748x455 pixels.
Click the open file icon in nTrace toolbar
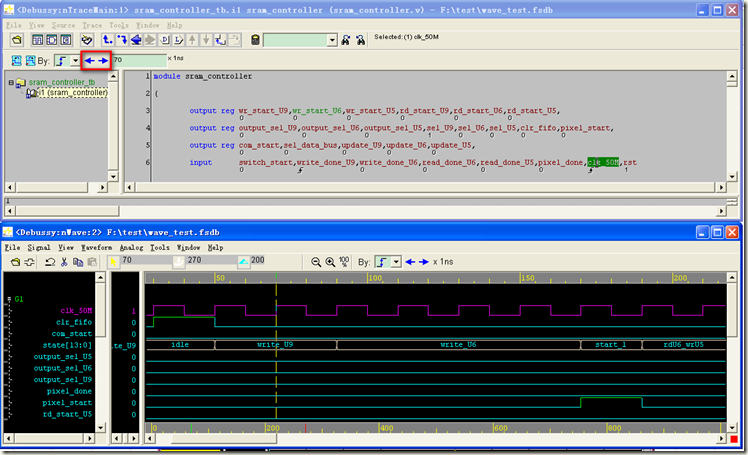(x=17, y=40)
